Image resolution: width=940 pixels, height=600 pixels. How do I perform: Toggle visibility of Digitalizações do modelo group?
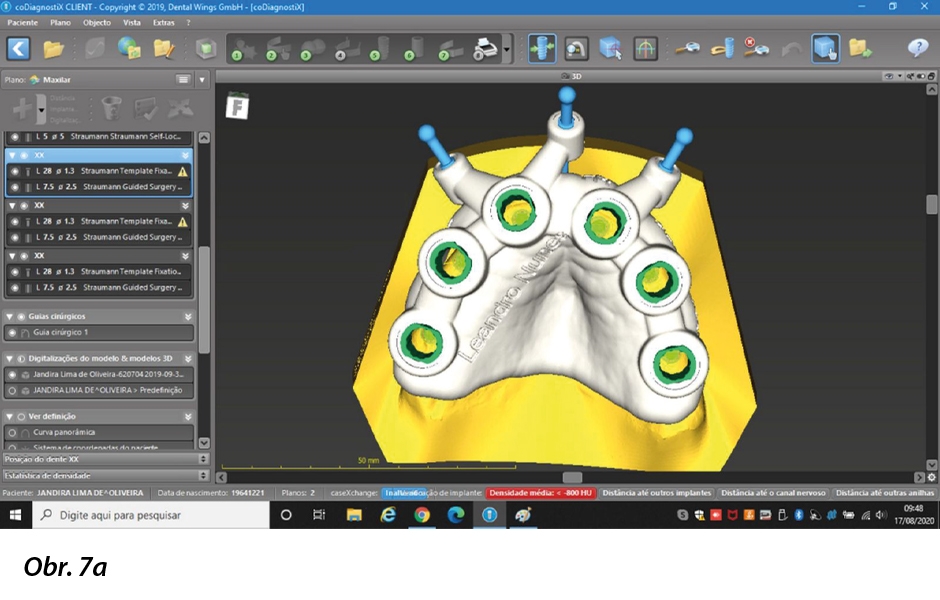click(22, 358)
